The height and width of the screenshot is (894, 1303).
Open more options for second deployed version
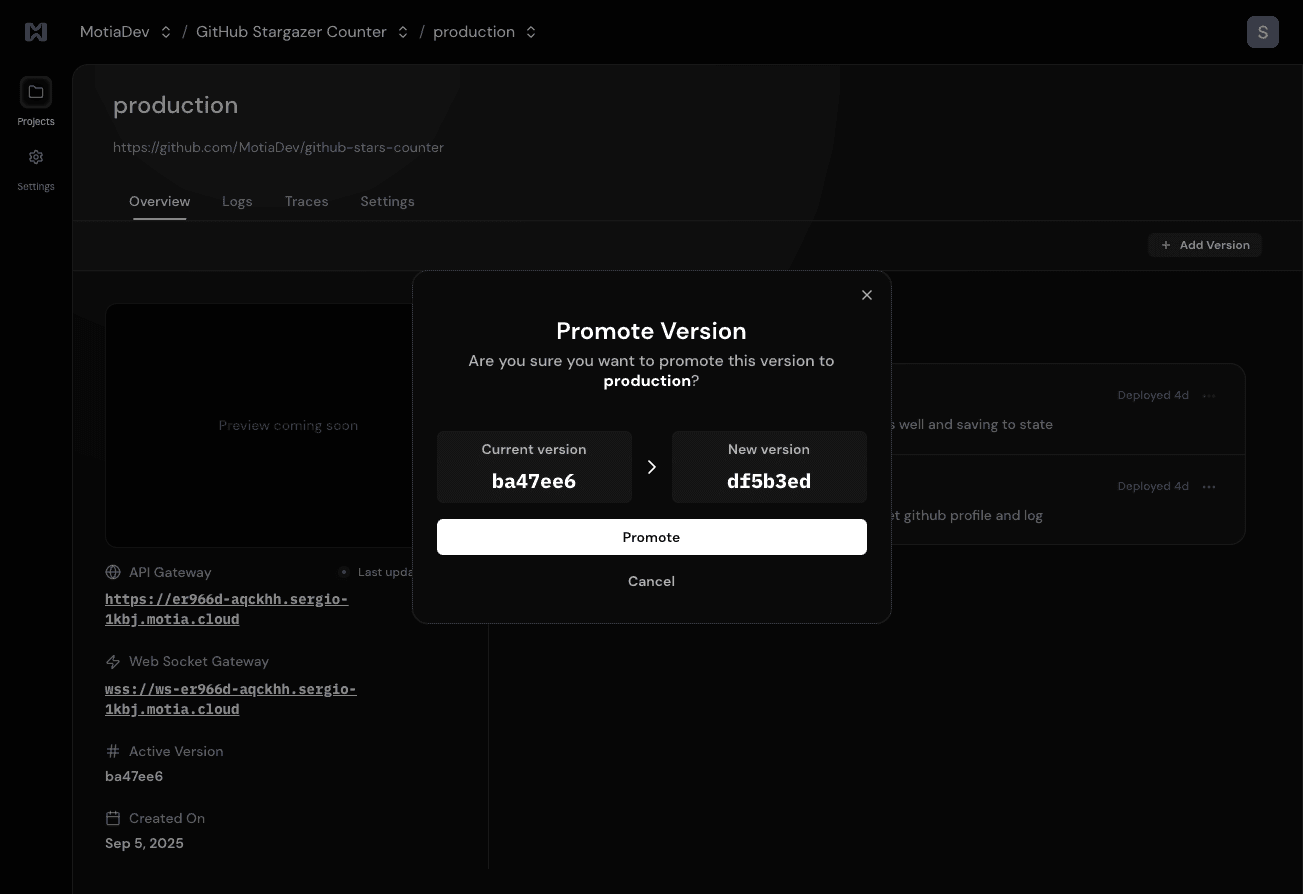click(x=1209, y=487)
